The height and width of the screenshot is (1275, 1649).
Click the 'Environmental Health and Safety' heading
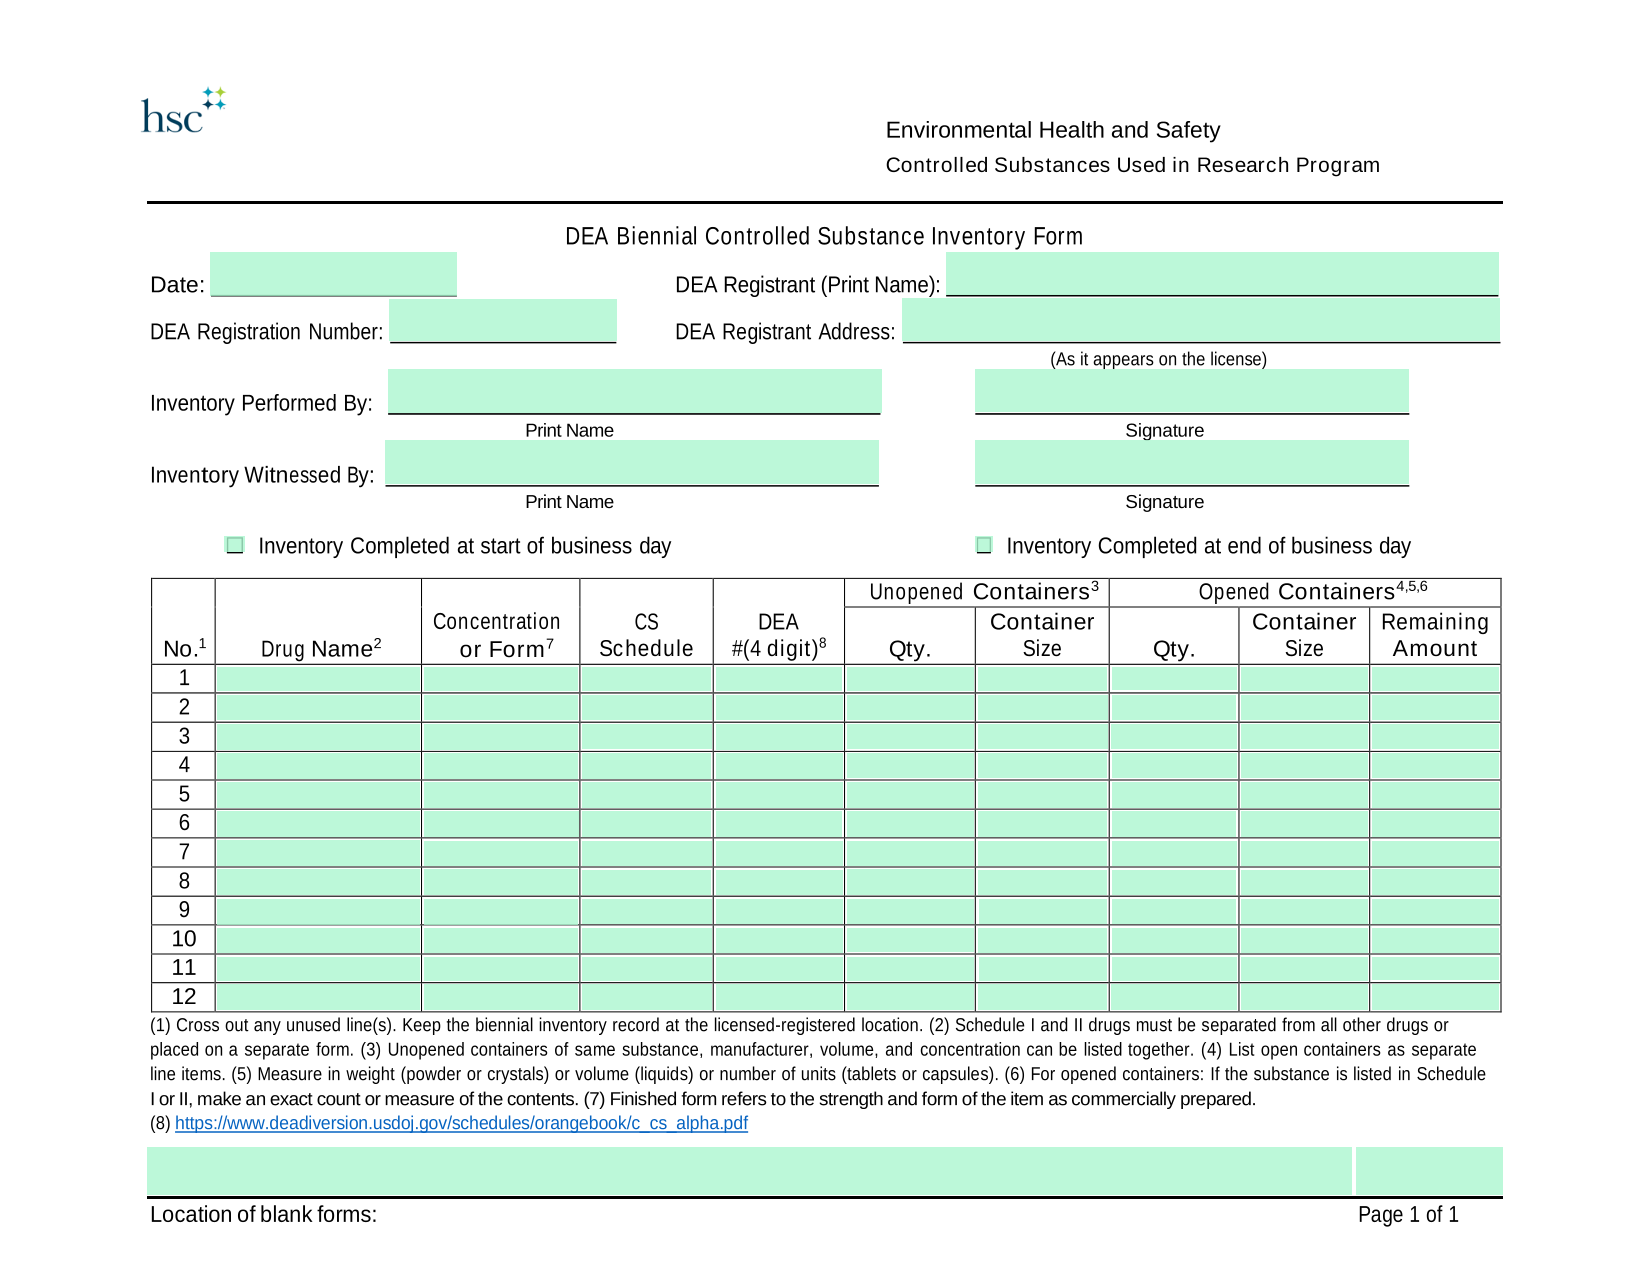[x=1053, y=130]
